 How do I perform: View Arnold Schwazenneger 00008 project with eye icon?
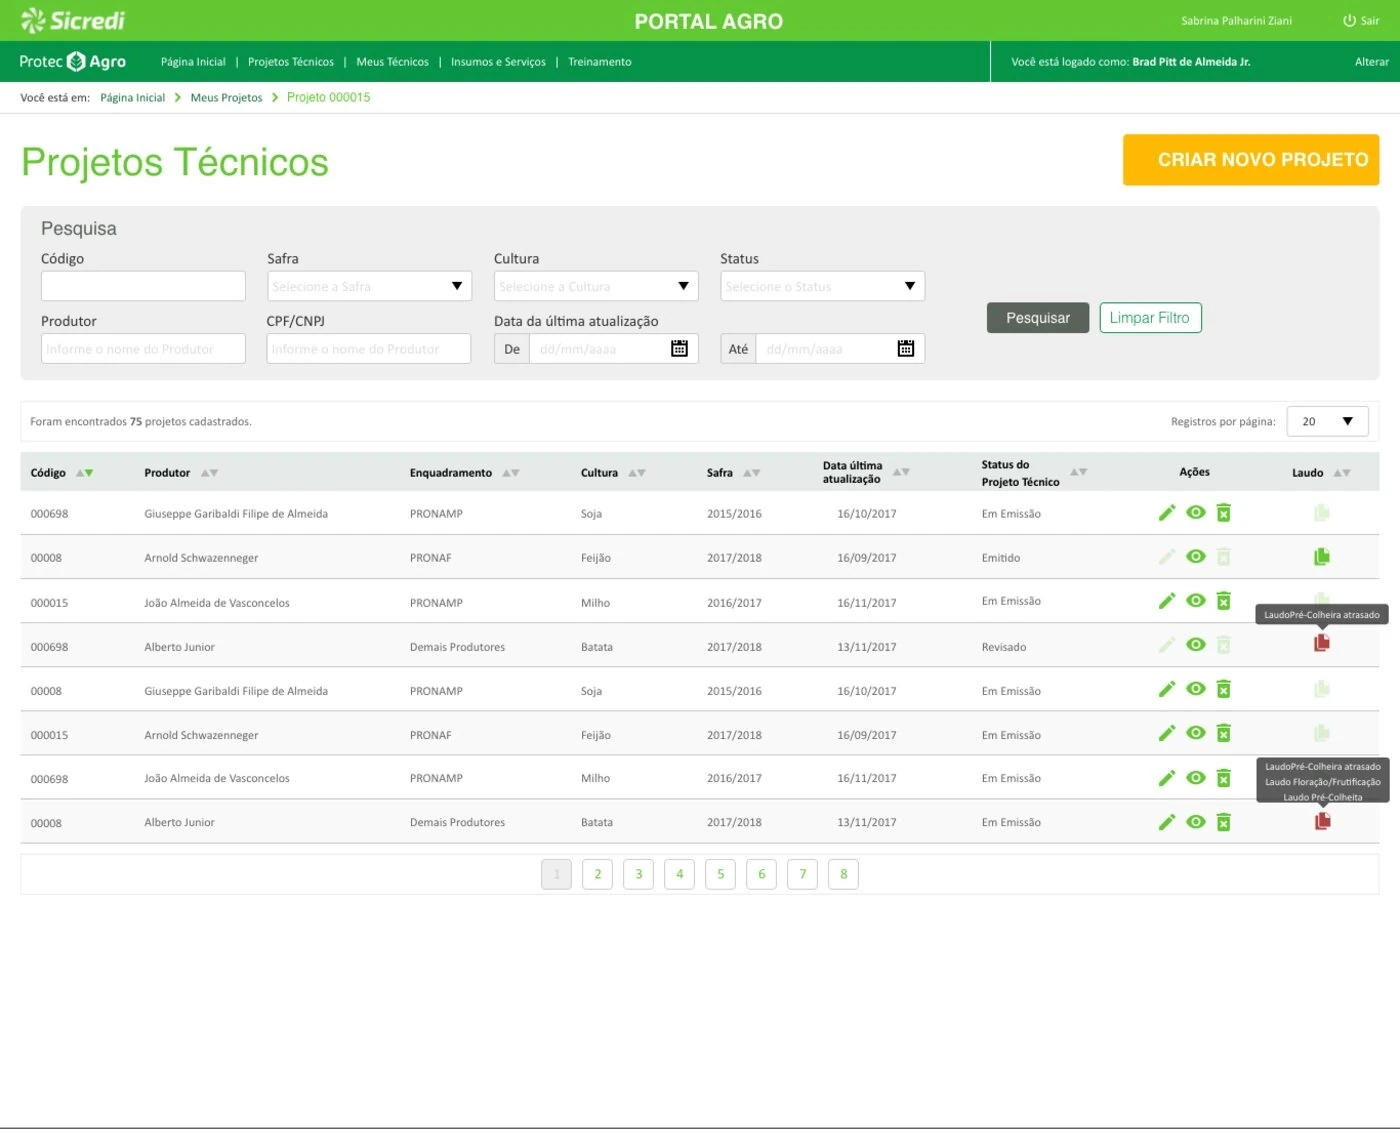(x=1196, y=557)
